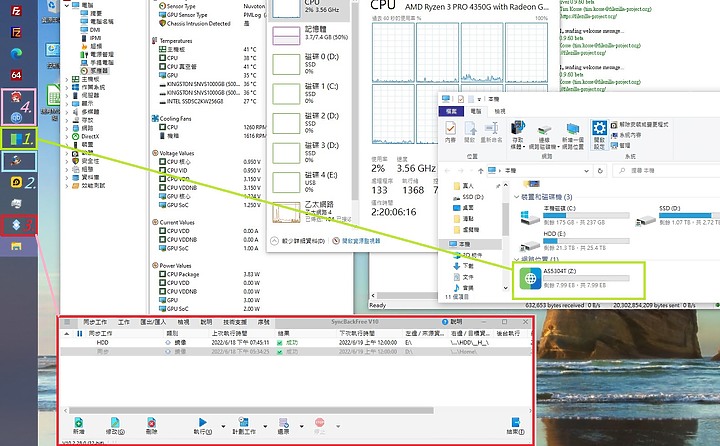Collapse the 裝置和磁碟機 (3) group in Explorer
720x446 pixels.
(x=517, y=197)
